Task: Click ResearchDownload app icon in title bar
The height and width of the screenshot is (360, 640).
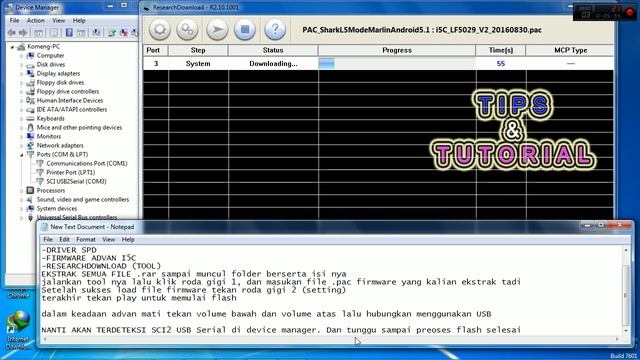Action: [146, 7]
